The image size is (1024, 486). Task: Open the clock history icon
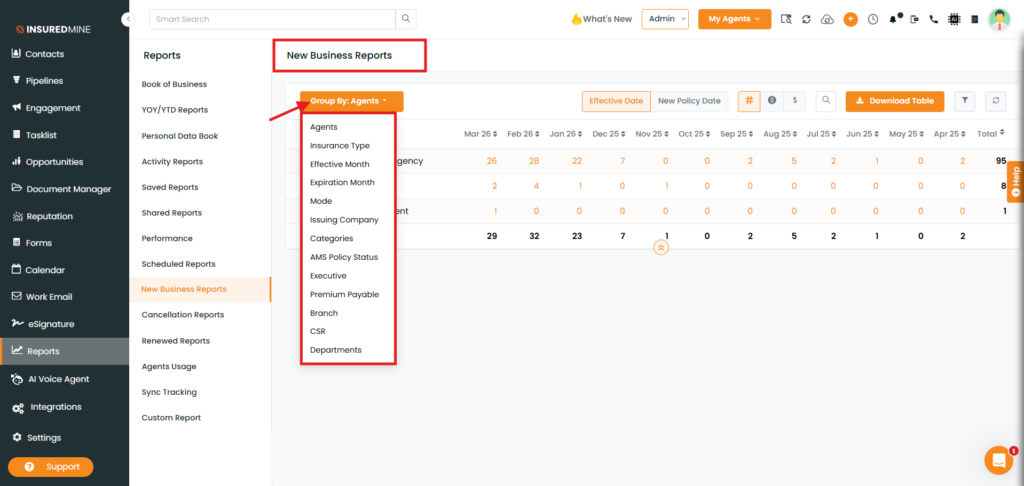tap(872, 19)
